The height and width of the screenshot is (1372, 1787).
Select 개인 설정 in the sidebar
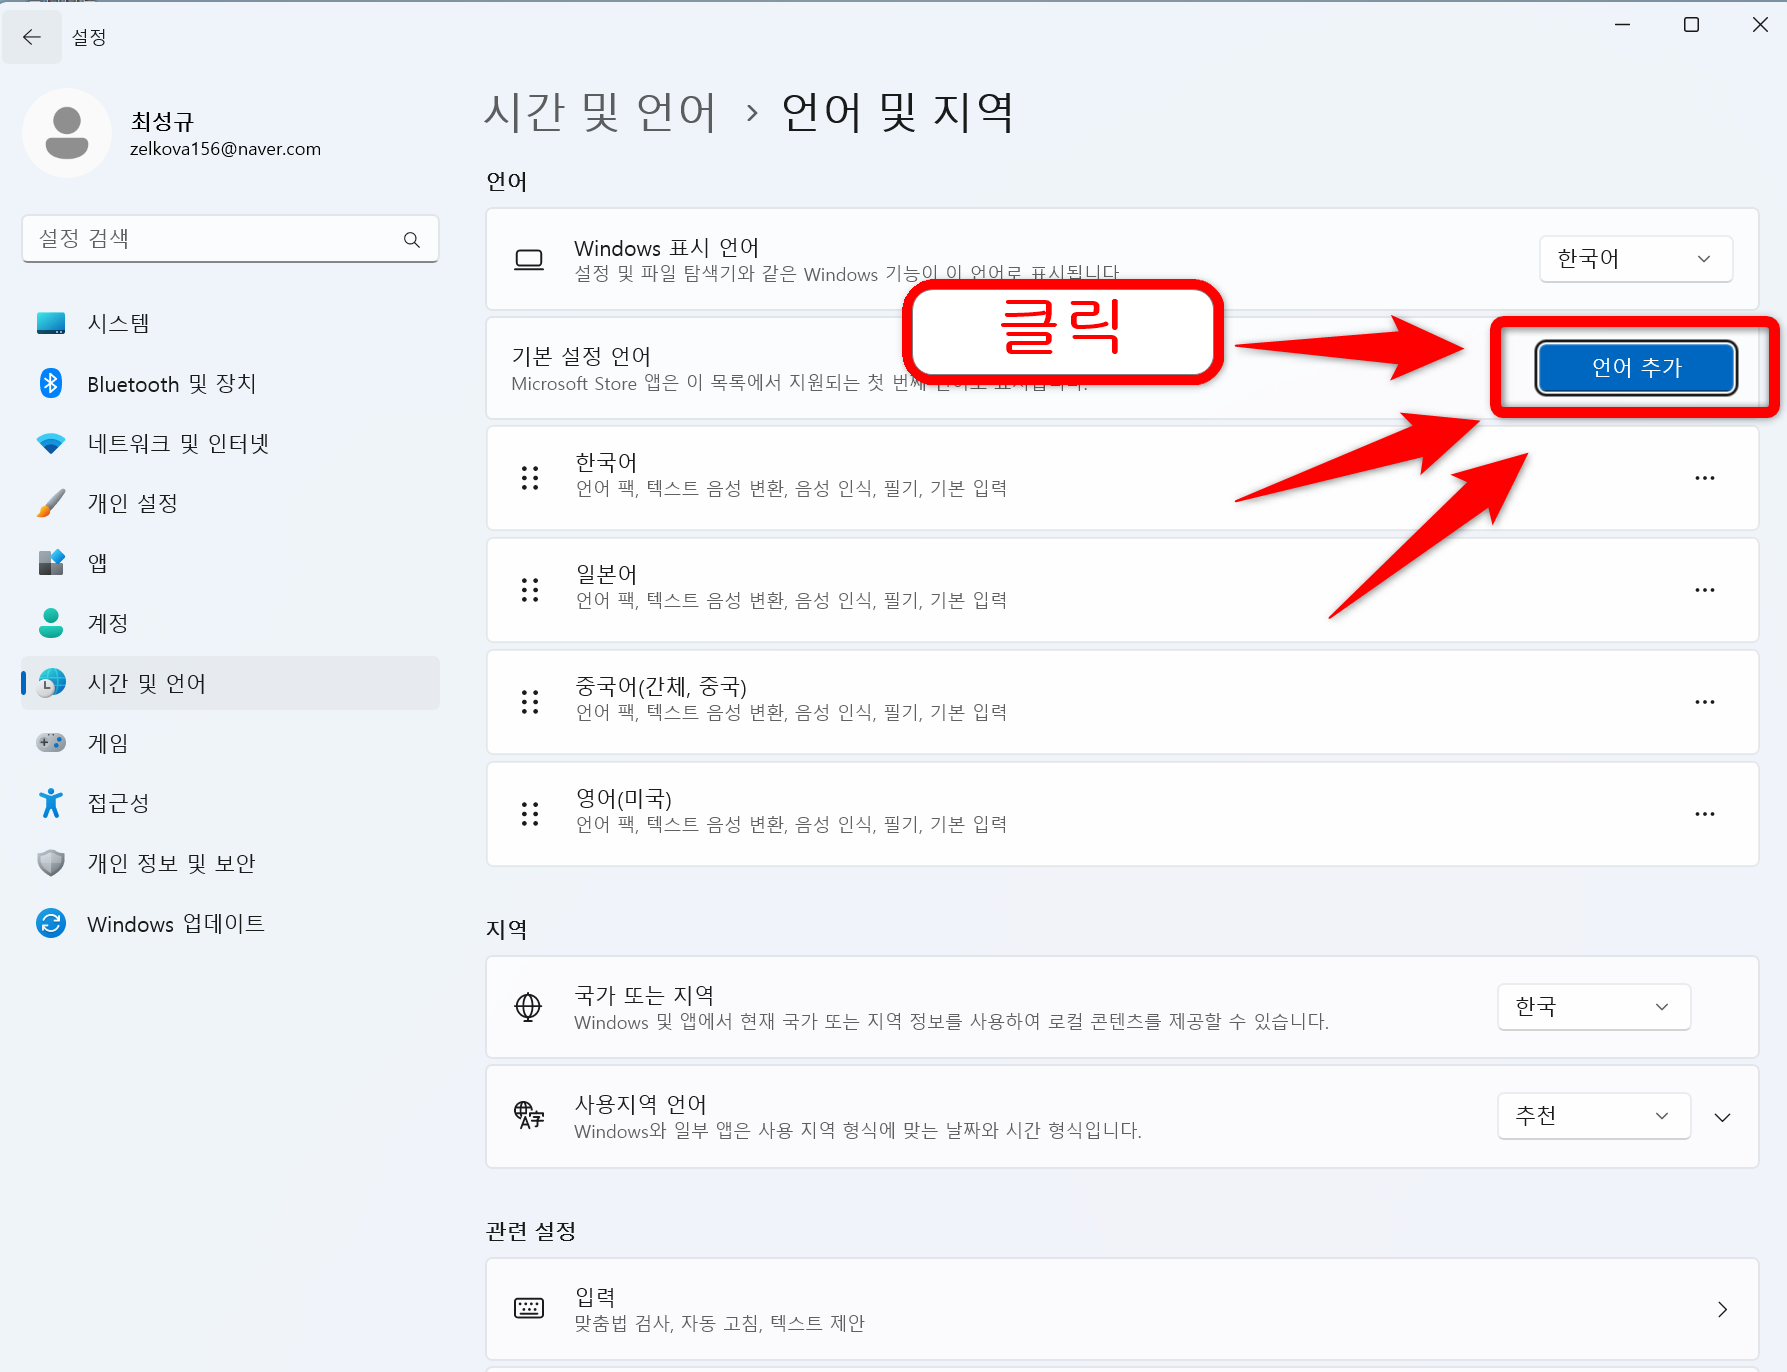point(230,503)
